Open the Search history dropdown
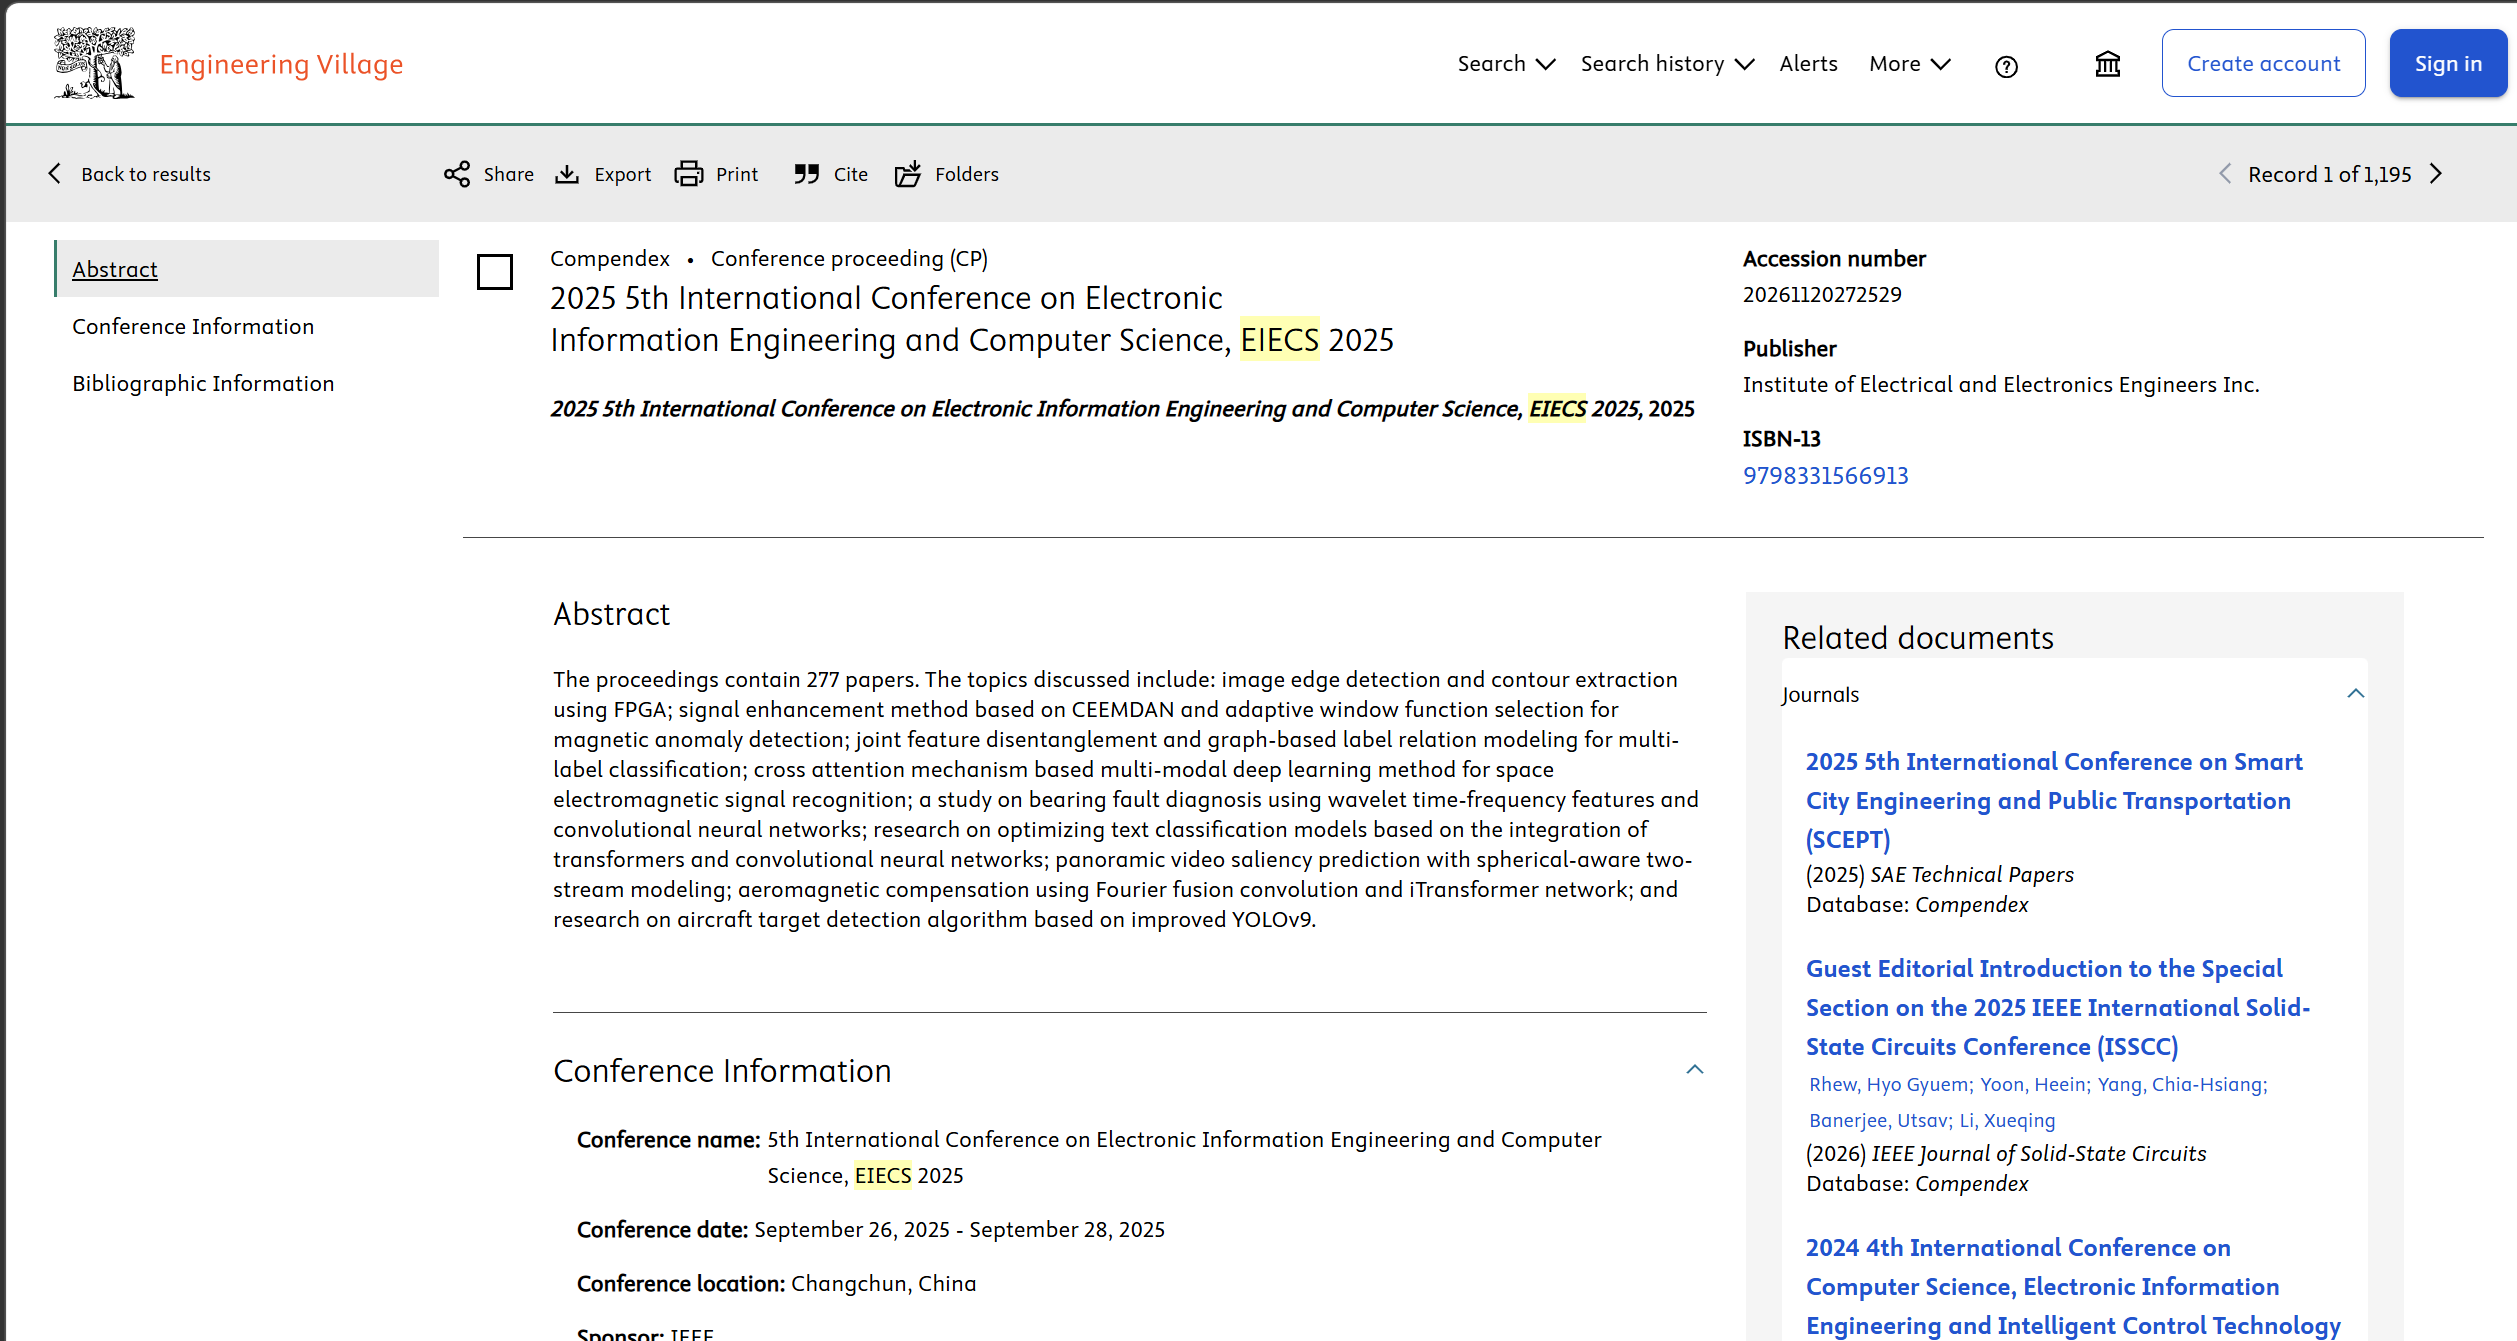The image size is (2517, 1341). click(x=1667, y=64)
